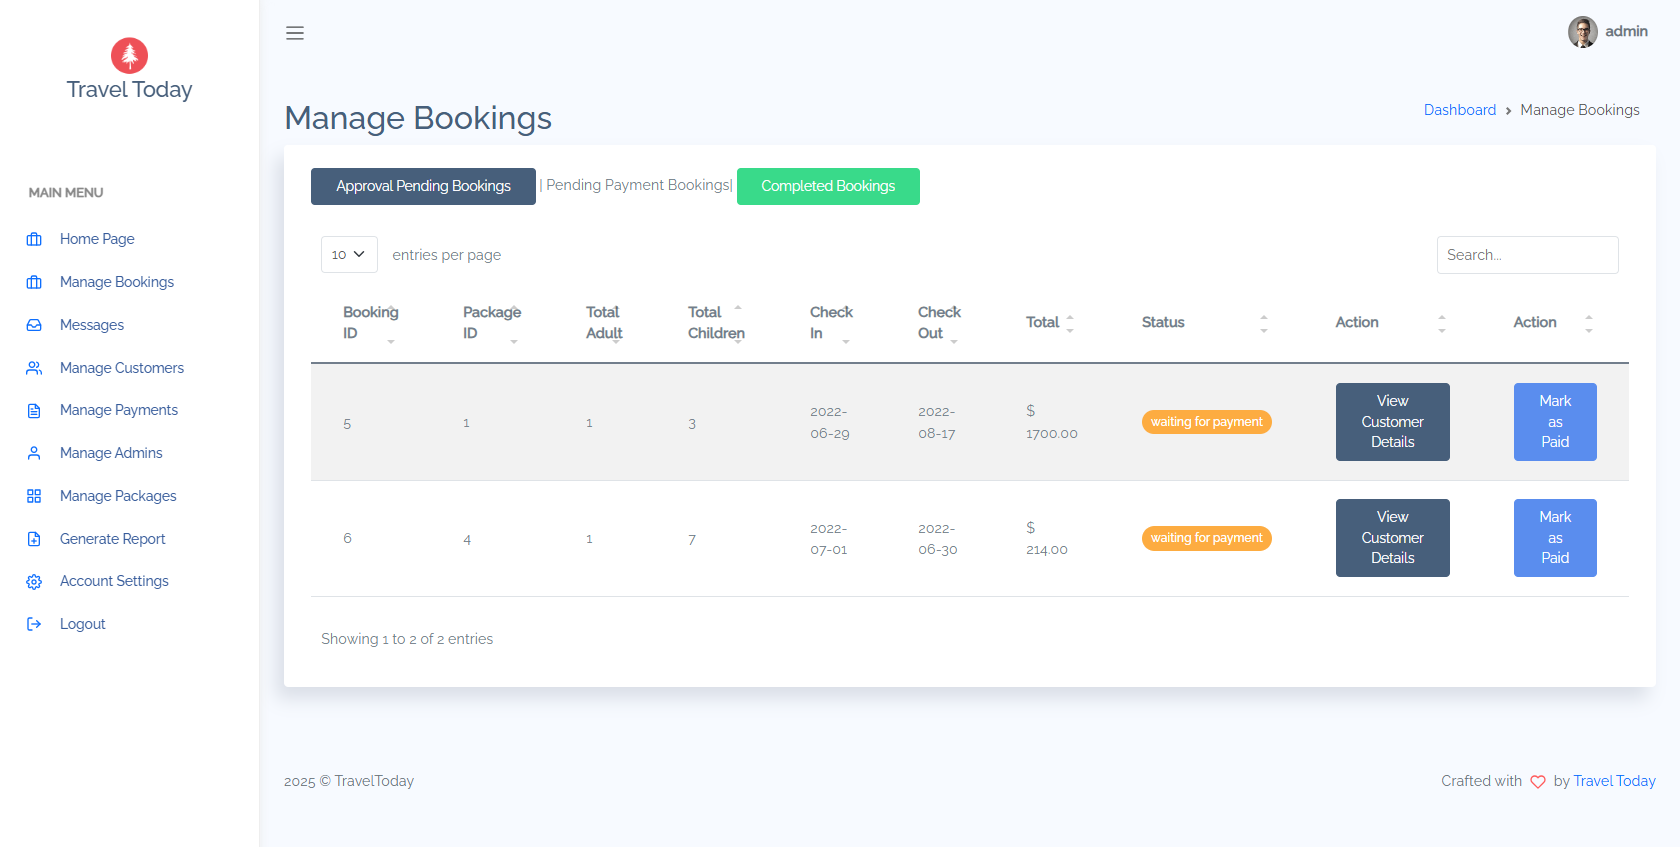Click the Home Page suitcase icon
This screenshot has width=1680, height=847.
pyautogui.click(x=34, y=239)
